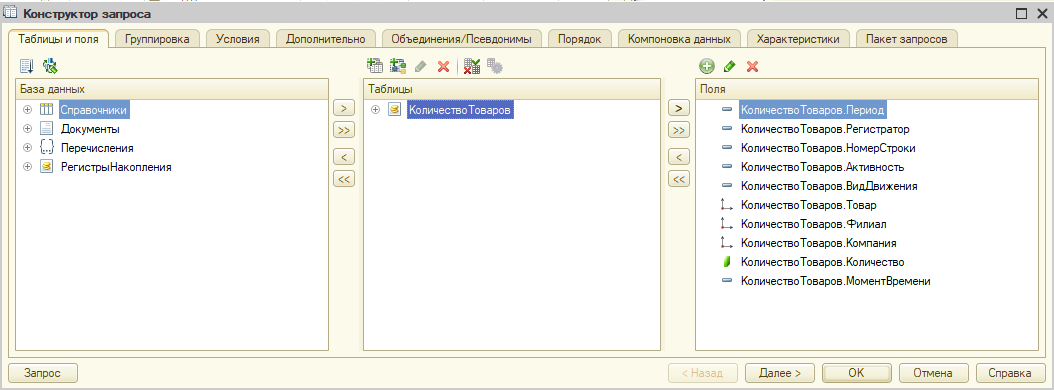Click the Перечисления braces icon

(x=46, y=148)
